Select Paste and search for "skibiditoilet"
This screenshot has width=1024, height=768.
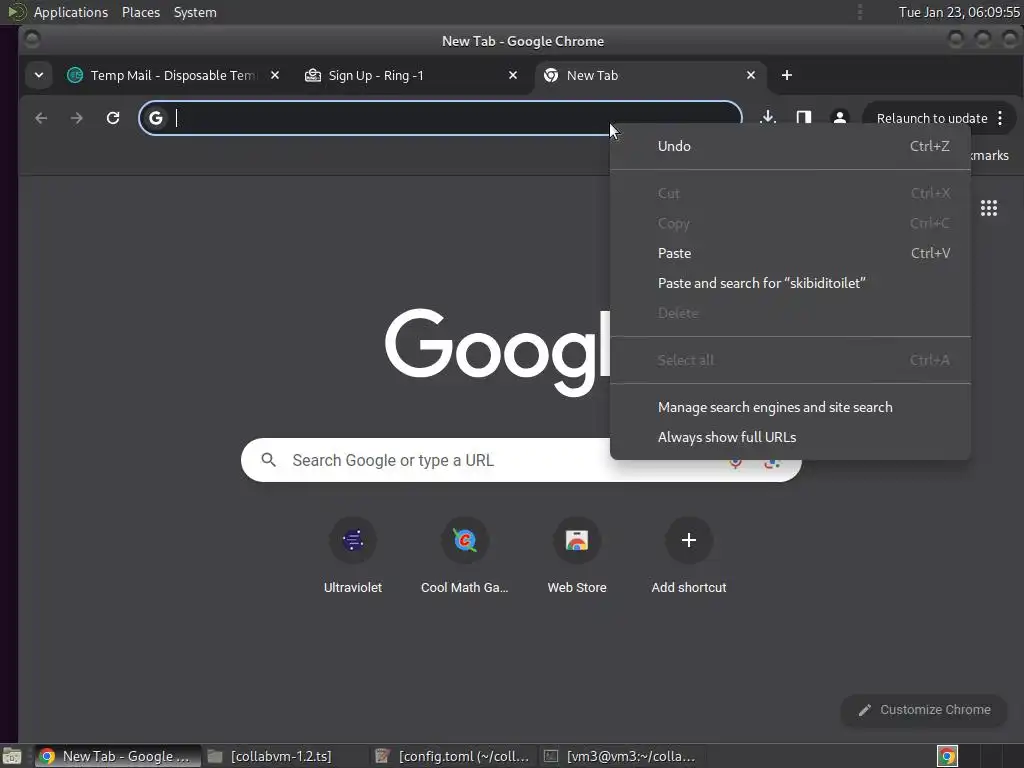click(790, 283)
